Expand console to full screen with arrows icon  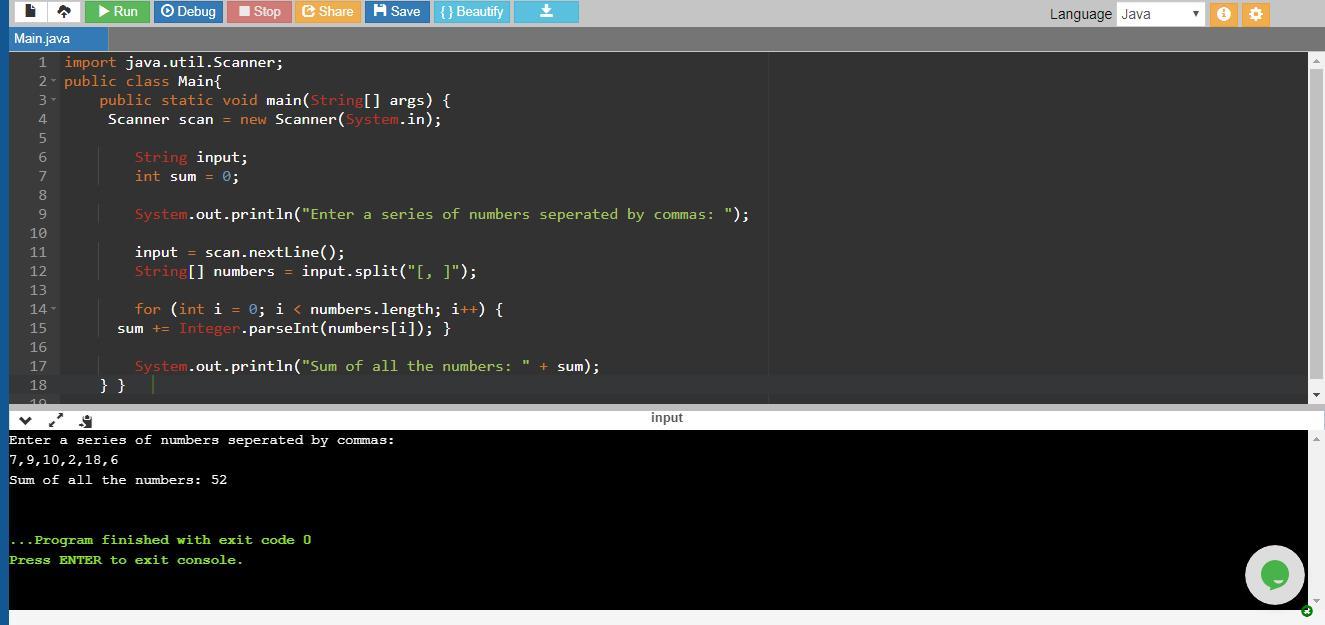(55, 421)
